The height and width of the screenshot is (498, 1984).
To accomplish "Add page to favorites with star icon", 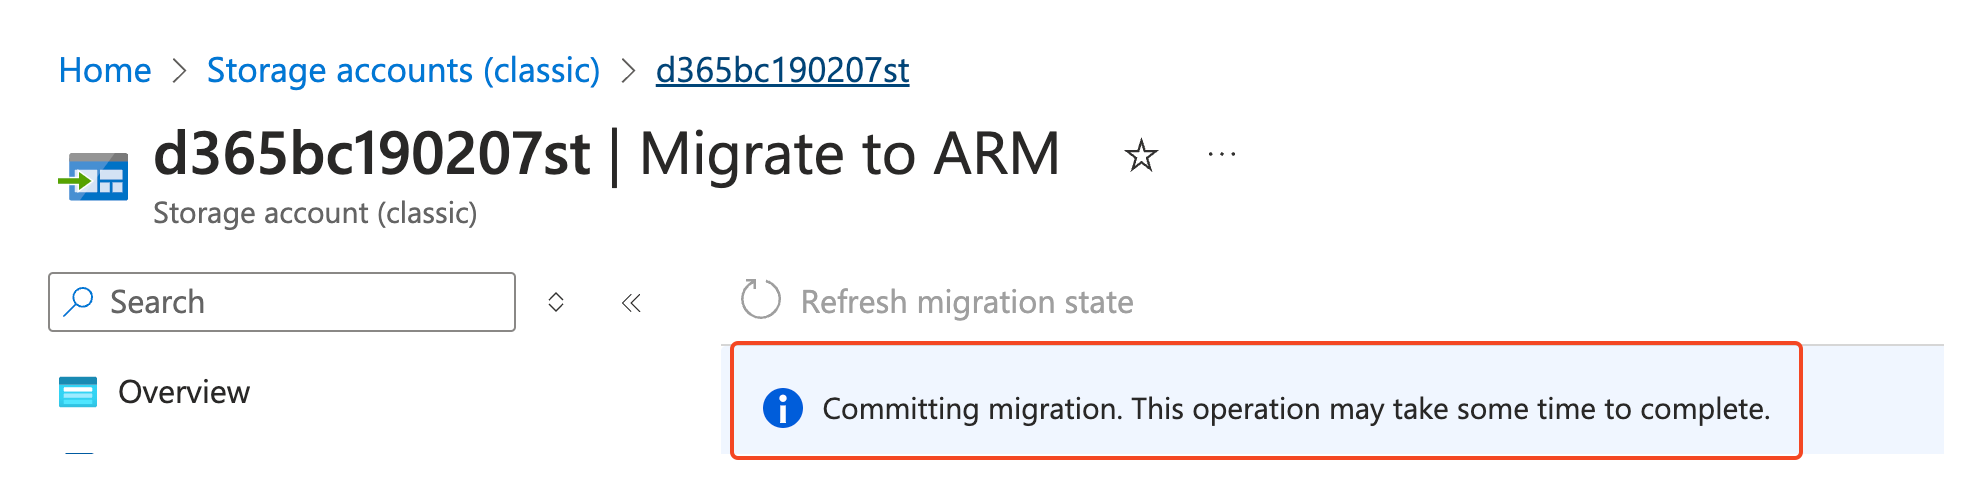I will (x=1140, y=156).
